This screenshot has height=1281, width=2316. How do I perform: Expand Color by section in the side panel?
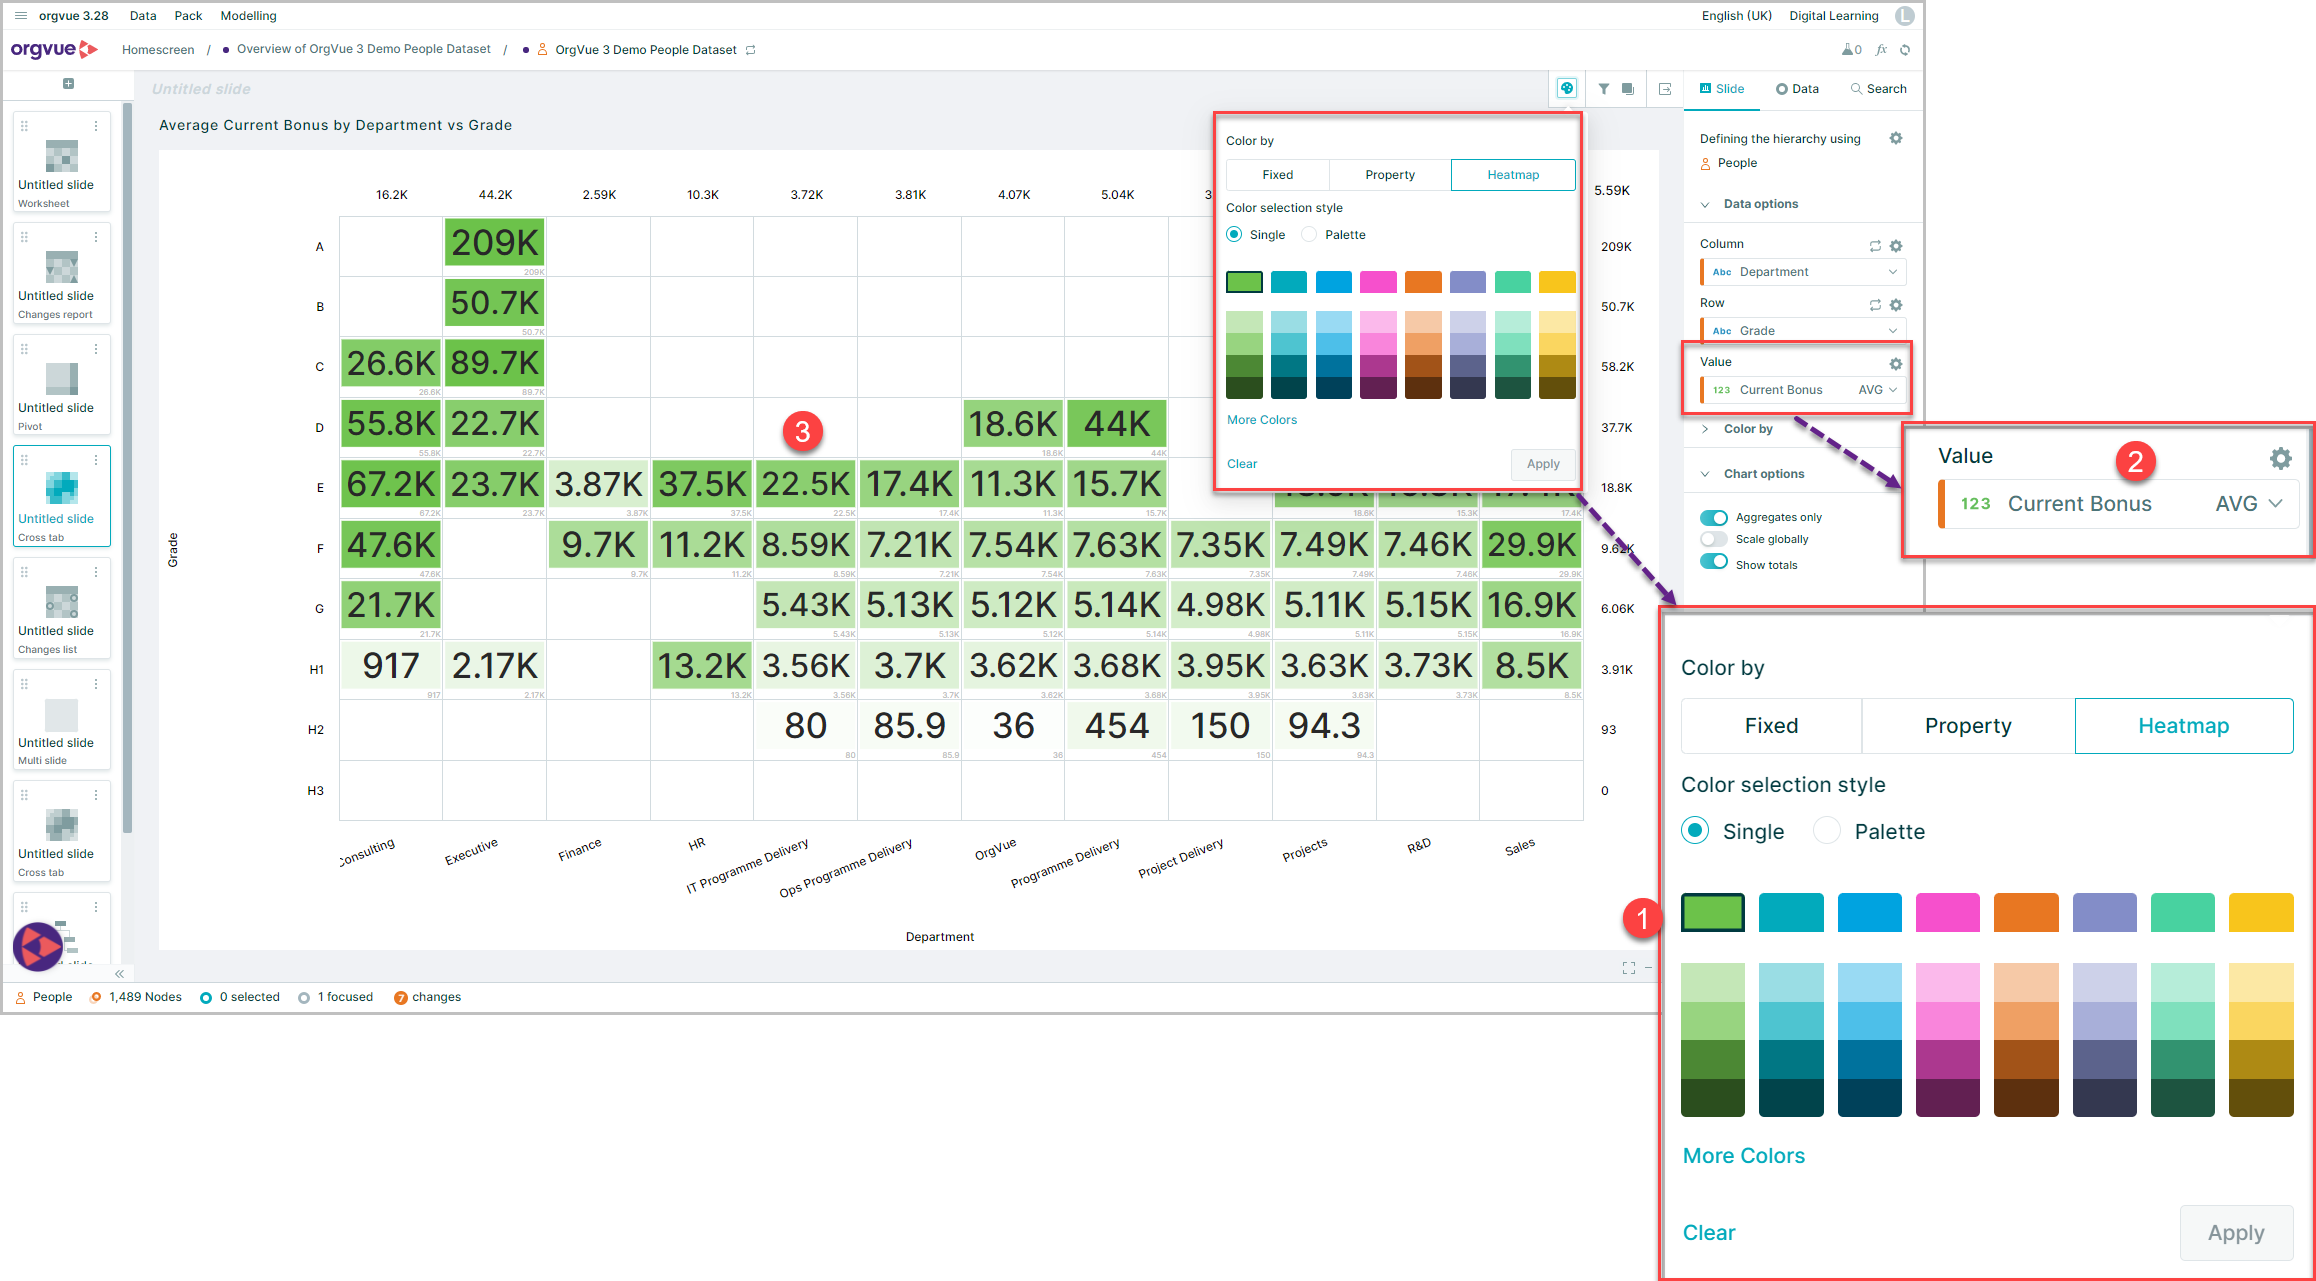click(1705, 429)
